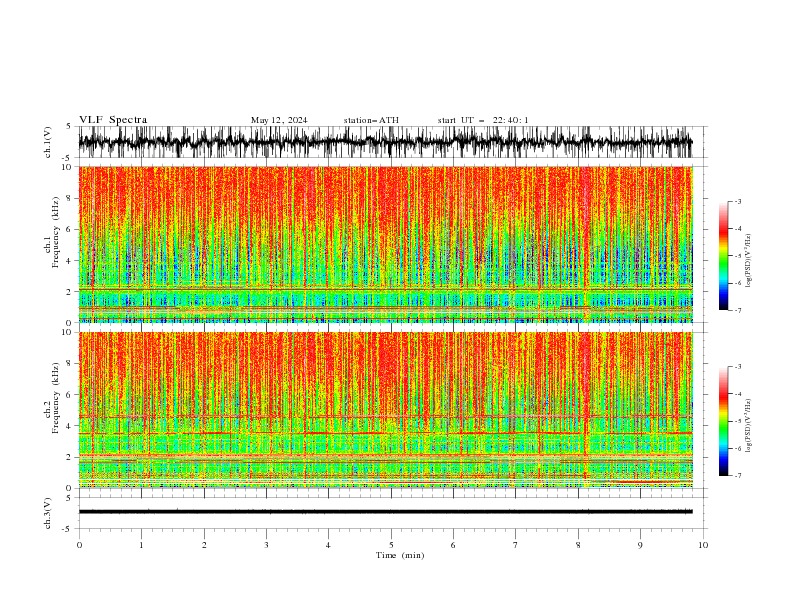Click time axis tick label '2'
Image resolution: width=792 pixels, height=612 pixels.
pyautogui.click(x=204, y=545)
